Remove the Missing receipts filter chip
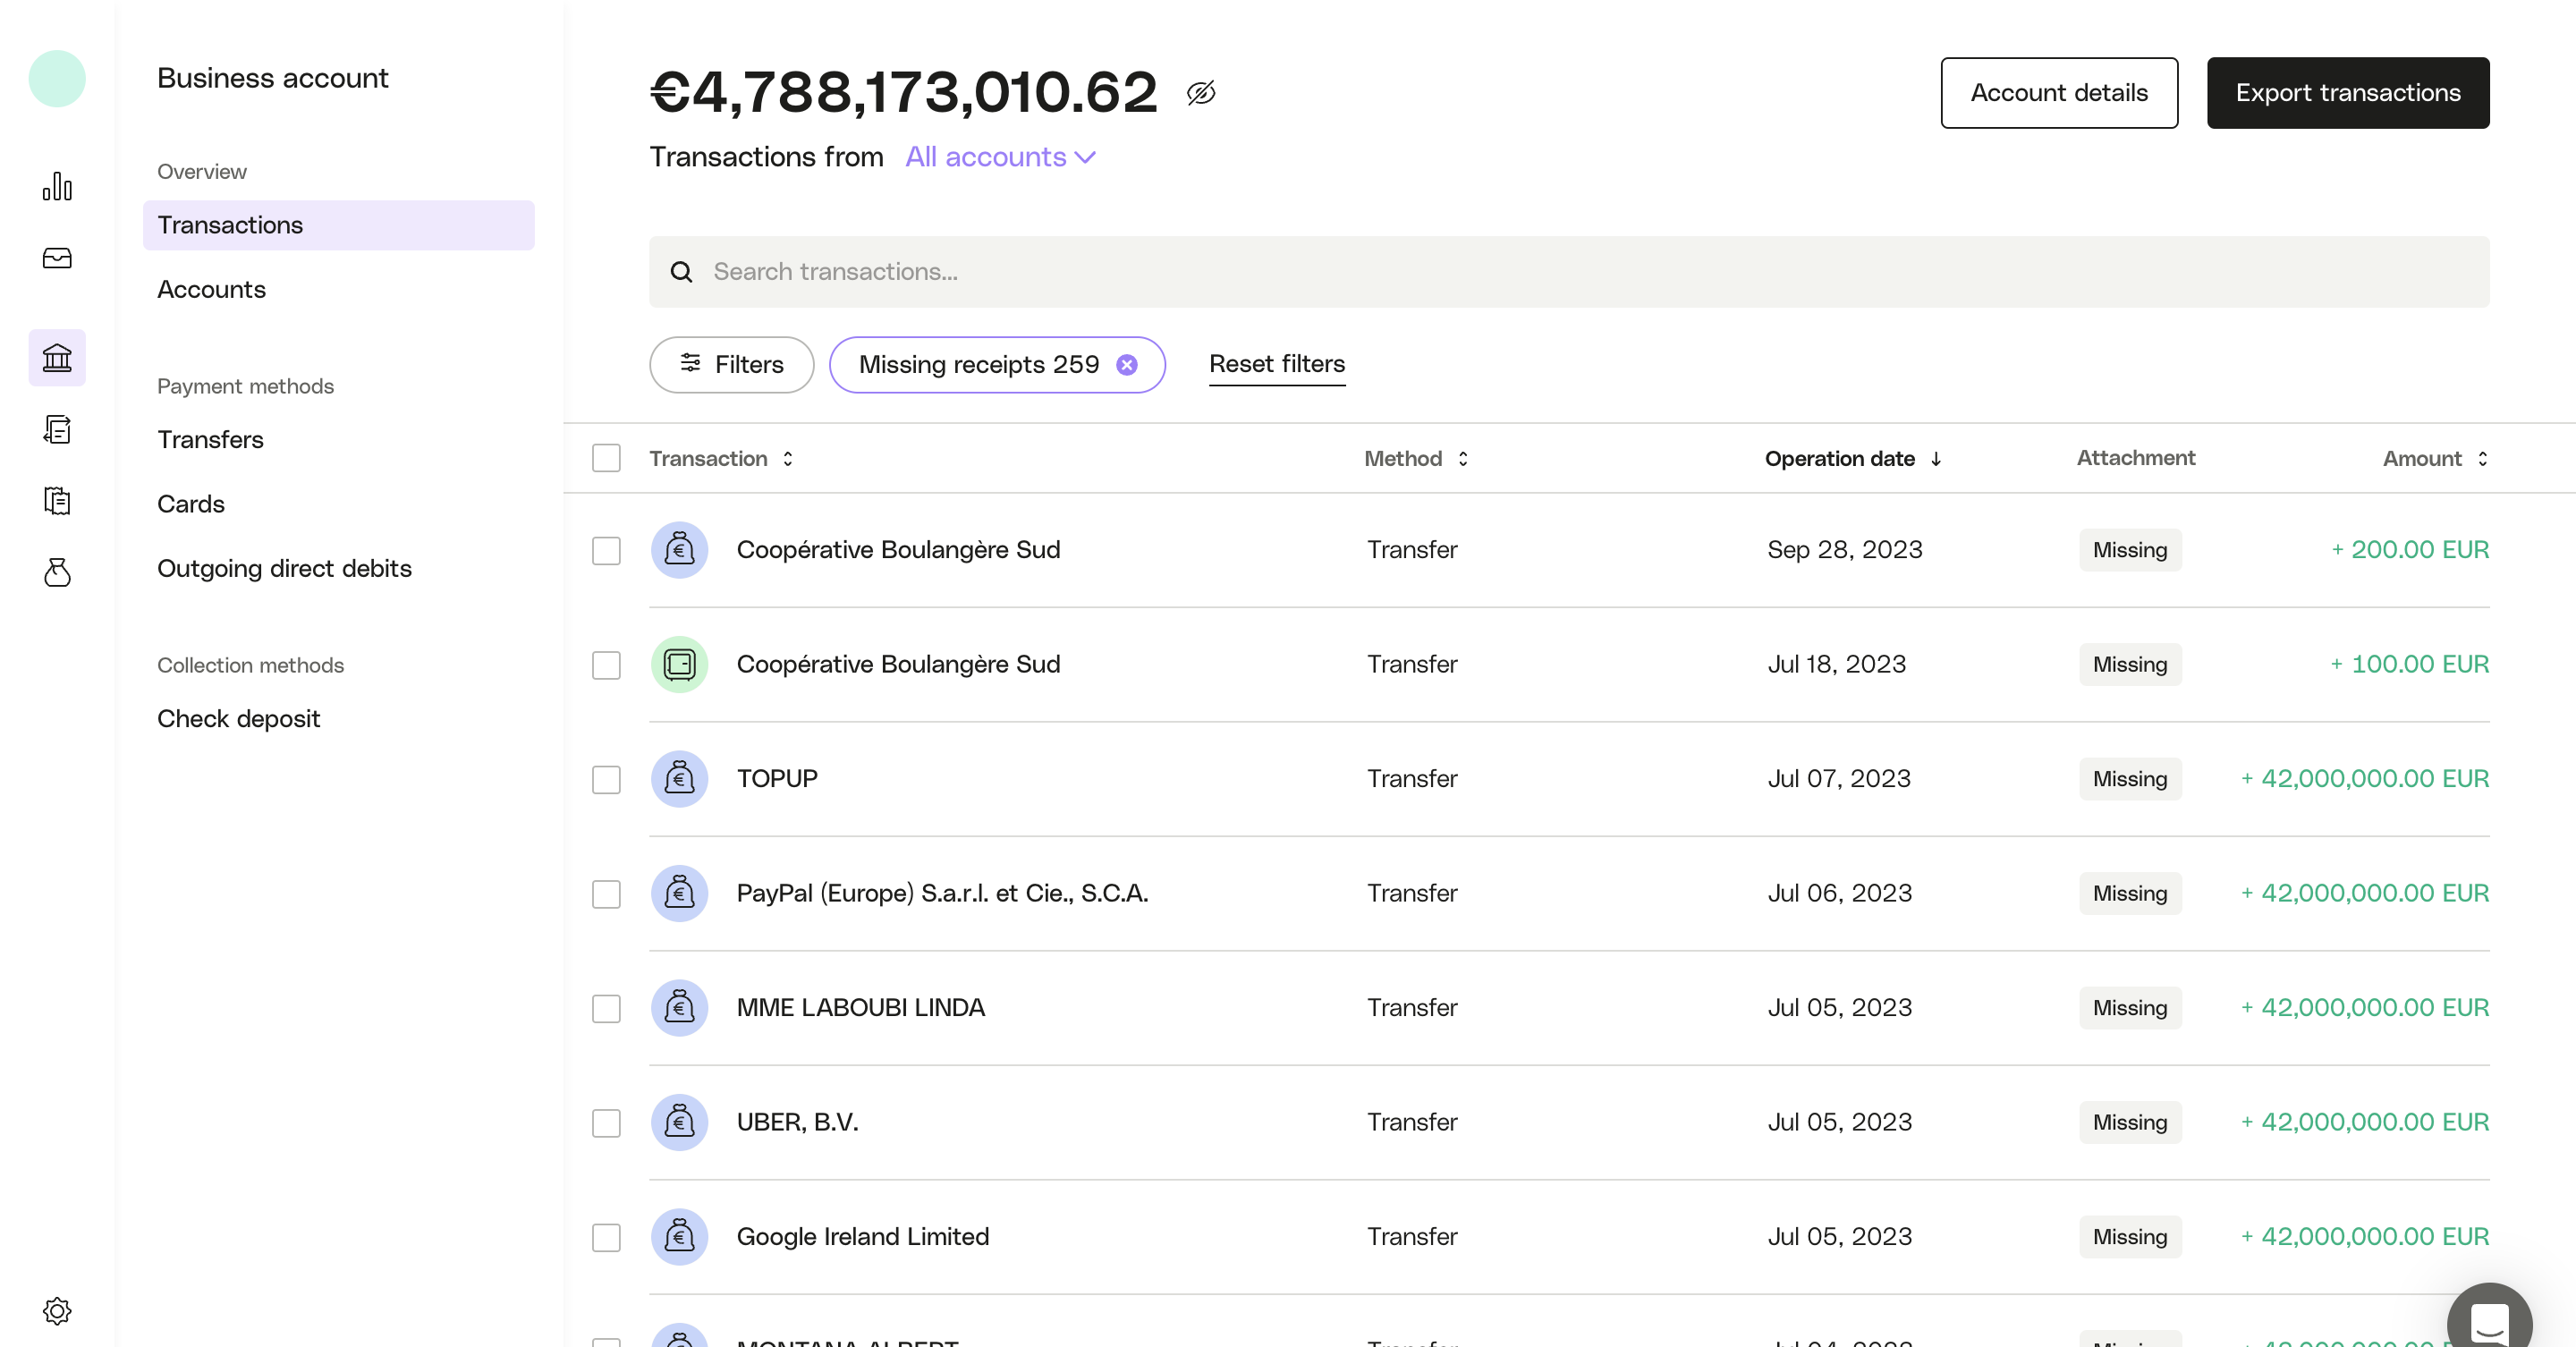Image resolution: width=2576 pixels, height=1347 pixels. pyautogui.click(x=1126, y=365)
